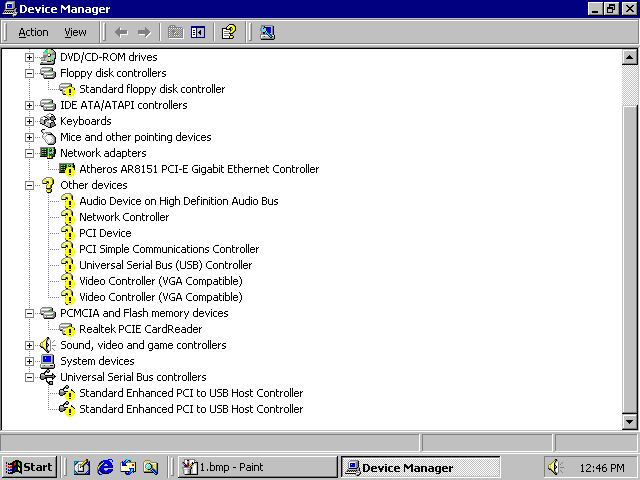The height and width of the screenshot is (480, 640).
Task: Click the Other devices question mark icon
Action: (48, 185)
